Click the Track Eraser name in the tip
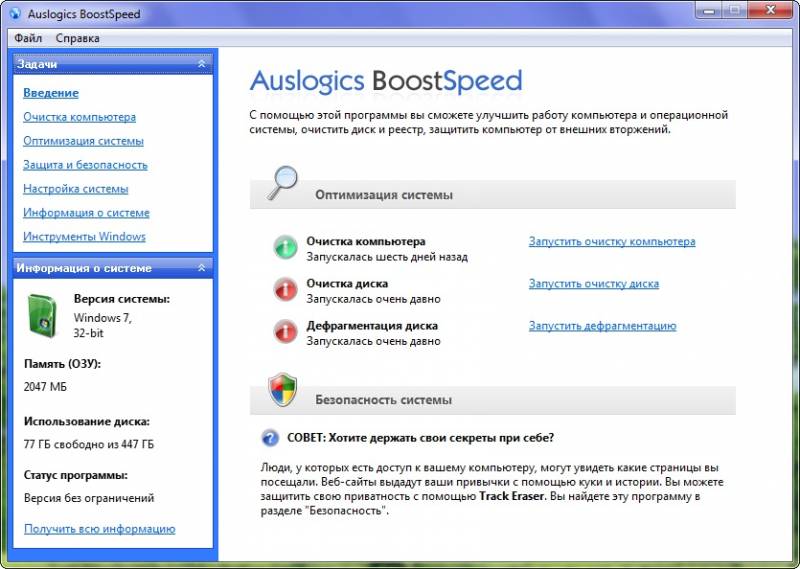Screen dimensions: 800x569 tap(511, 496)
